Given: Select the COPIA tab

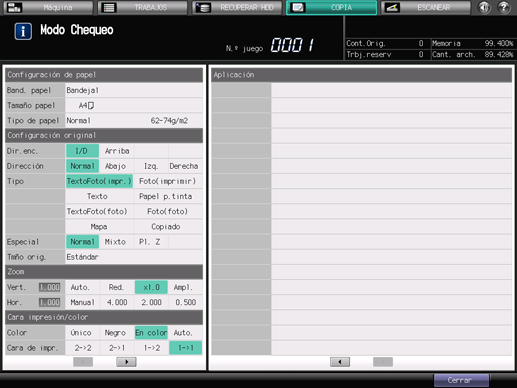Looking at the screenshot, I should click(331, 7).
